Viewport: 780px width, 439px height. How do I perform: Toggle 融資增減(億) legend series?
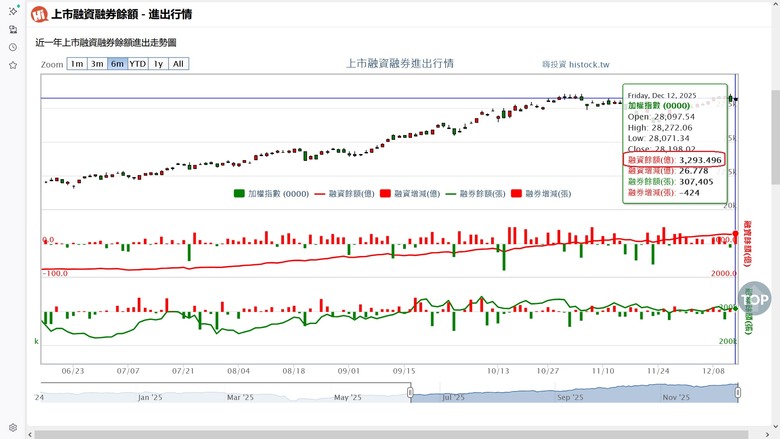(x=410, y=193)
